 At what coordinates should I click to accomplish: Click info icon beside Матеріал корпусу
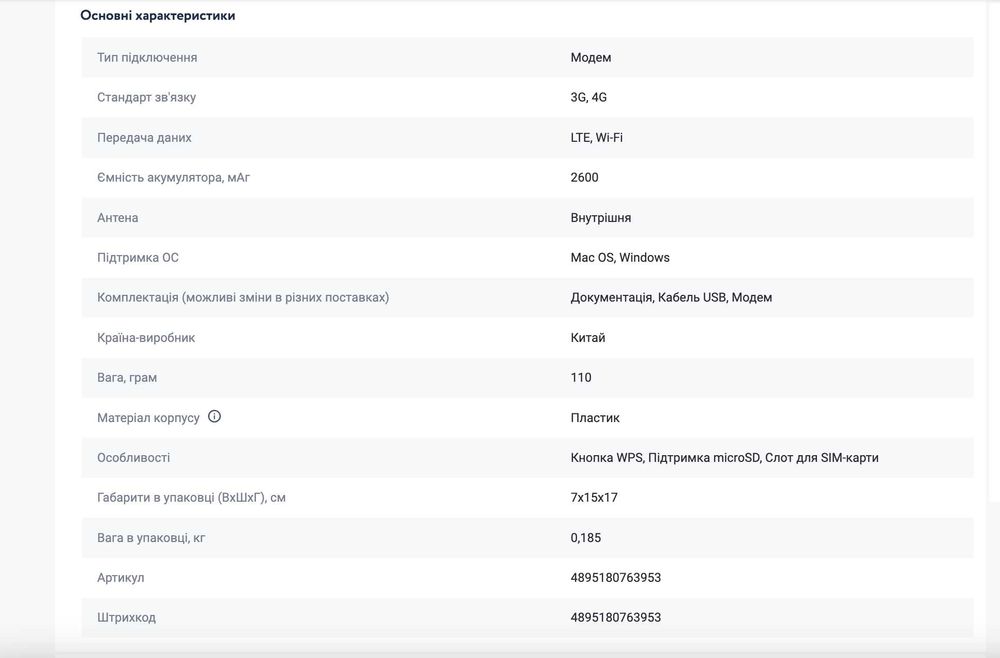214,417
